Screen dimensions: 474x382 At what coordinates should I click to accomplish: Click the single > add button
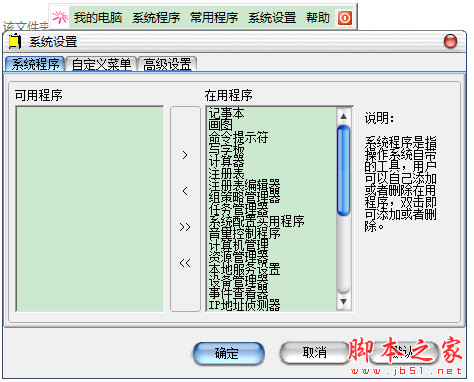185,155
